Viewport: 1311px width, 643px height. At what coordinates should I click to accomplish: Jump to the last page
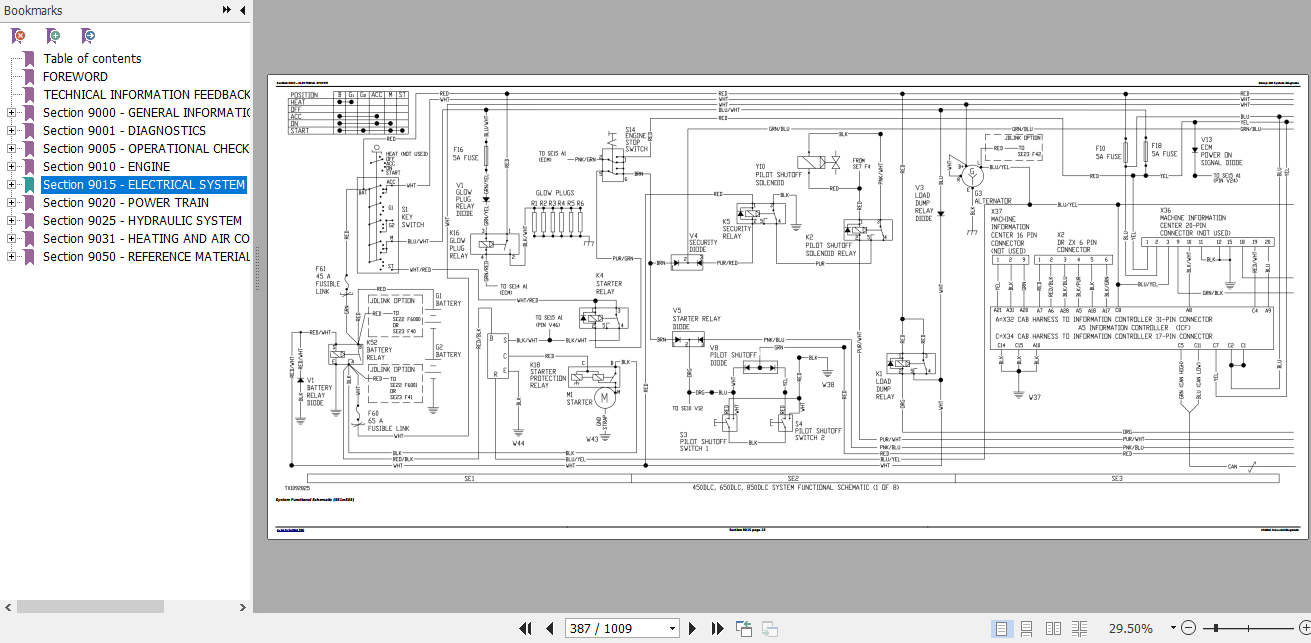tap(717, 629)
